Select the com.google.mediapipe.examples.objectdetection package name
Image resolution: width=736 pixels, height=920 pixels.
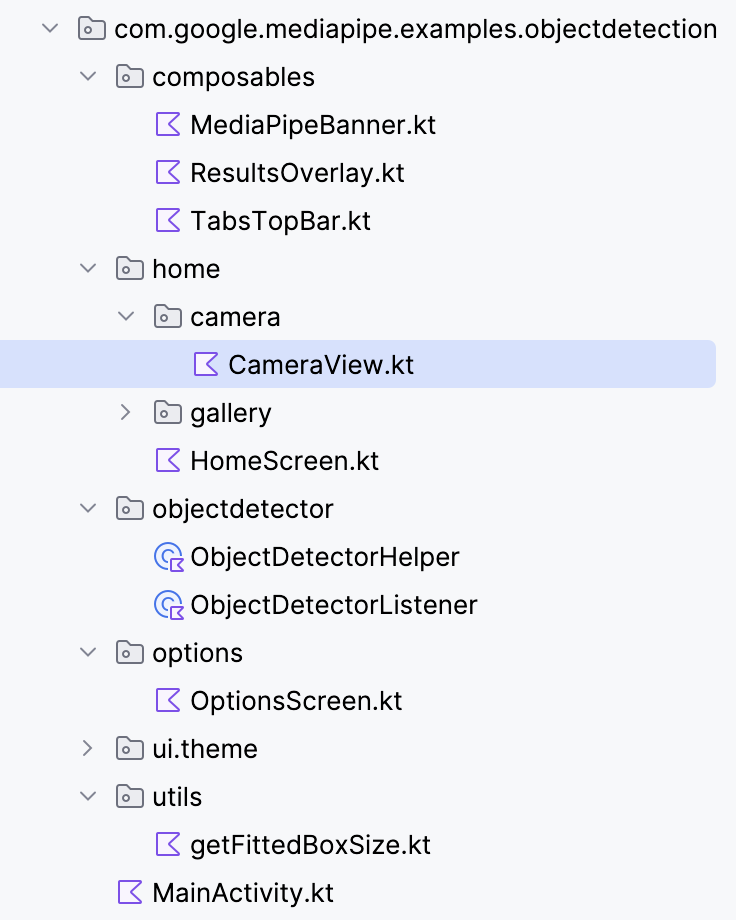click(416, 29)
